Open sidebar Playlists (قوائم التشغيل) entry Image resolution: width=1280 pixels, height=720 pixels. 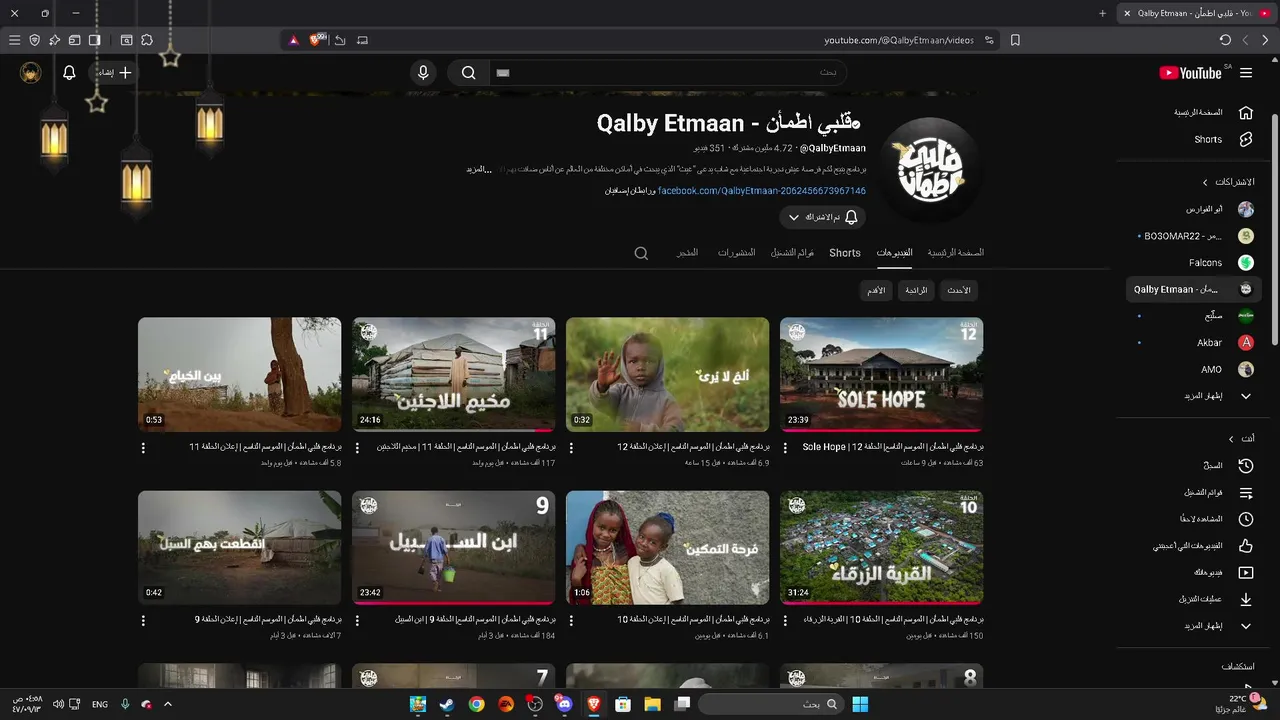pyautogui.click(x=1196, y=493)
